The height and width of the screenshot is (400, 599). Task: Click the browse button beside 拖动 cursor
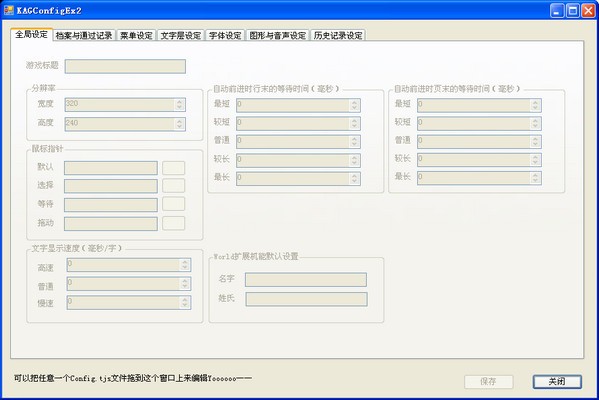[173, 223]
